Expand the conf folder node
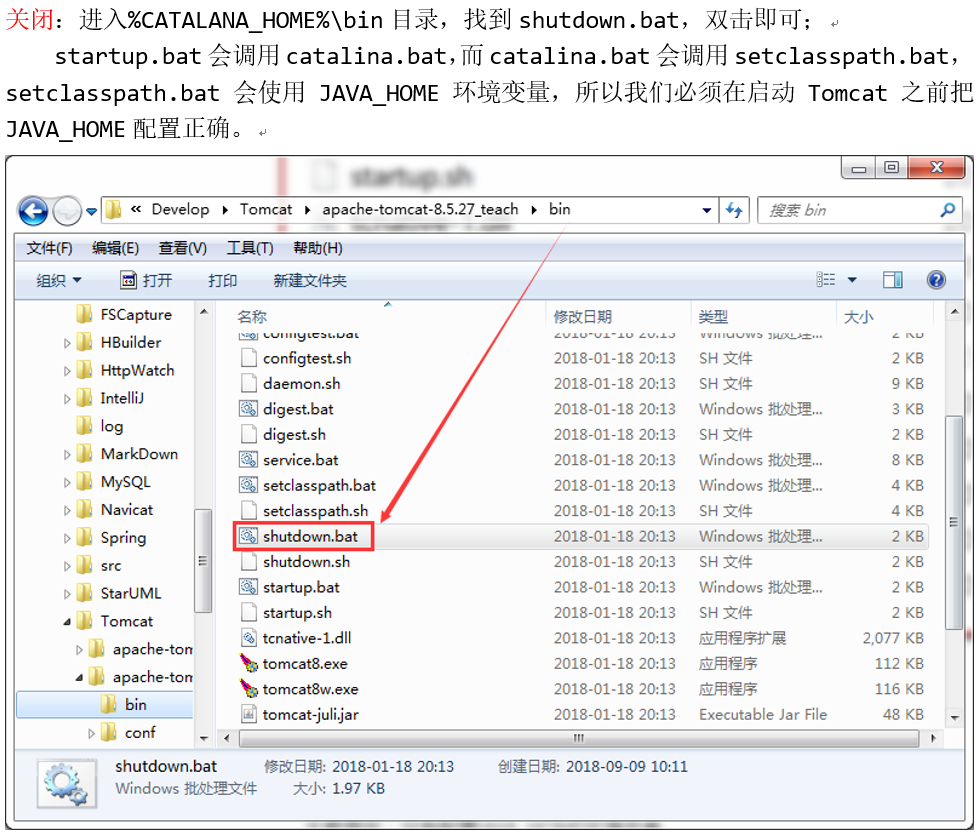Screen dimensions: 978x839 click(91, 733)
